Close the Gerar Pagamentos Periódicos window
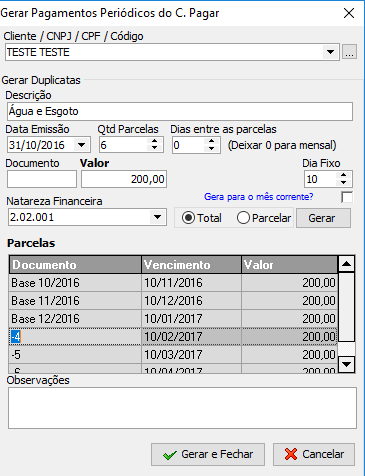 tap(349, 13)
